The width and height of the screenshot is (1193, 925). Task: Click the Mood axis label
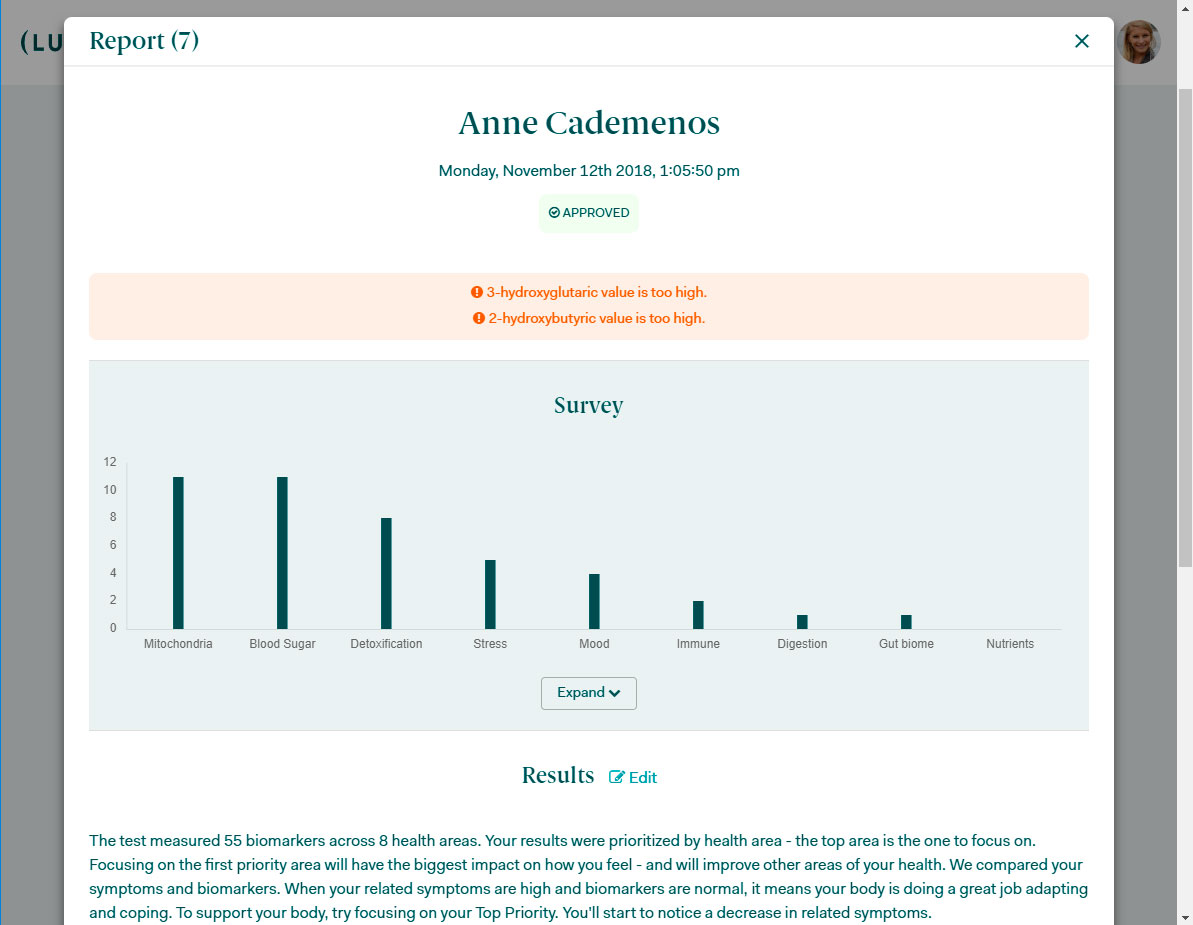[594, 644]
